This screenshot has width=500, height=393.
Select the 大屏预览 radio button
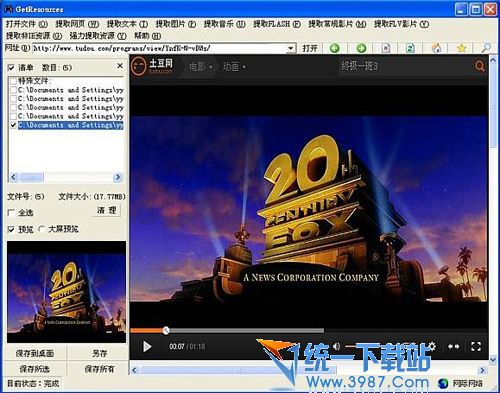[41, 229]
